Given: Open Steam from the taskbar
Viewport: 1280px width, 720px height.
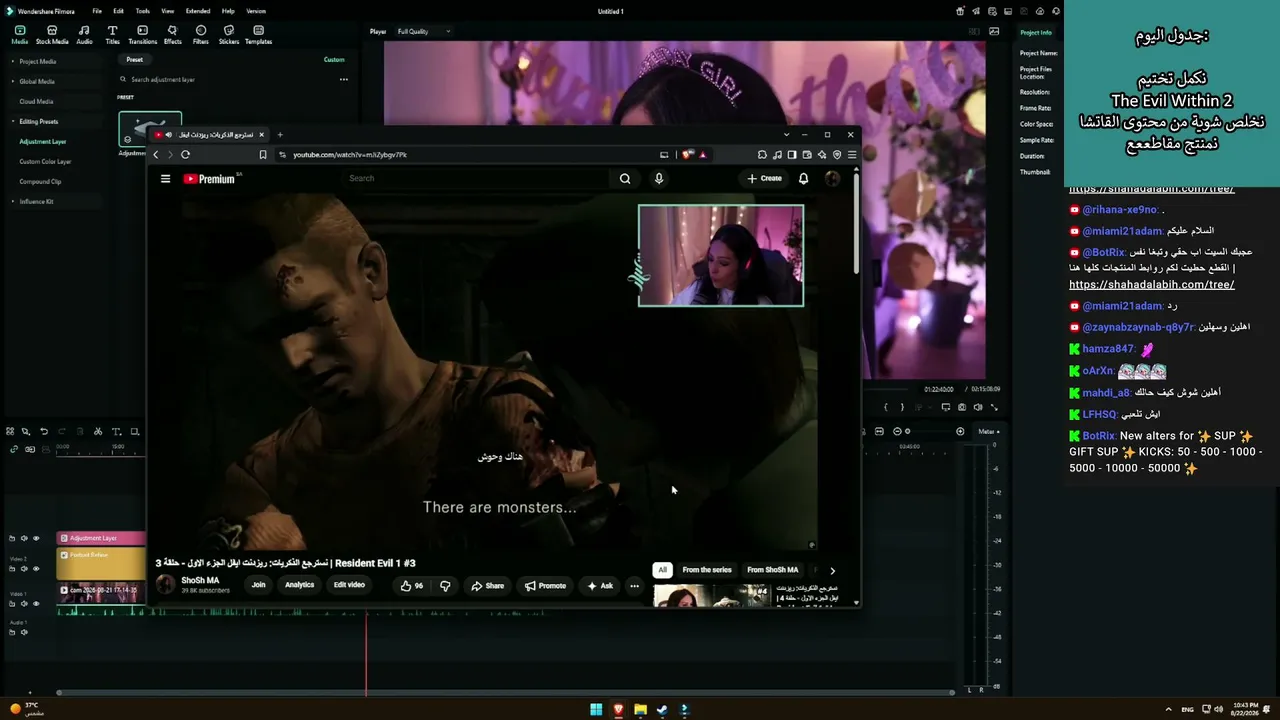Looking at the screenshot, I should click(x=662, y=710).
